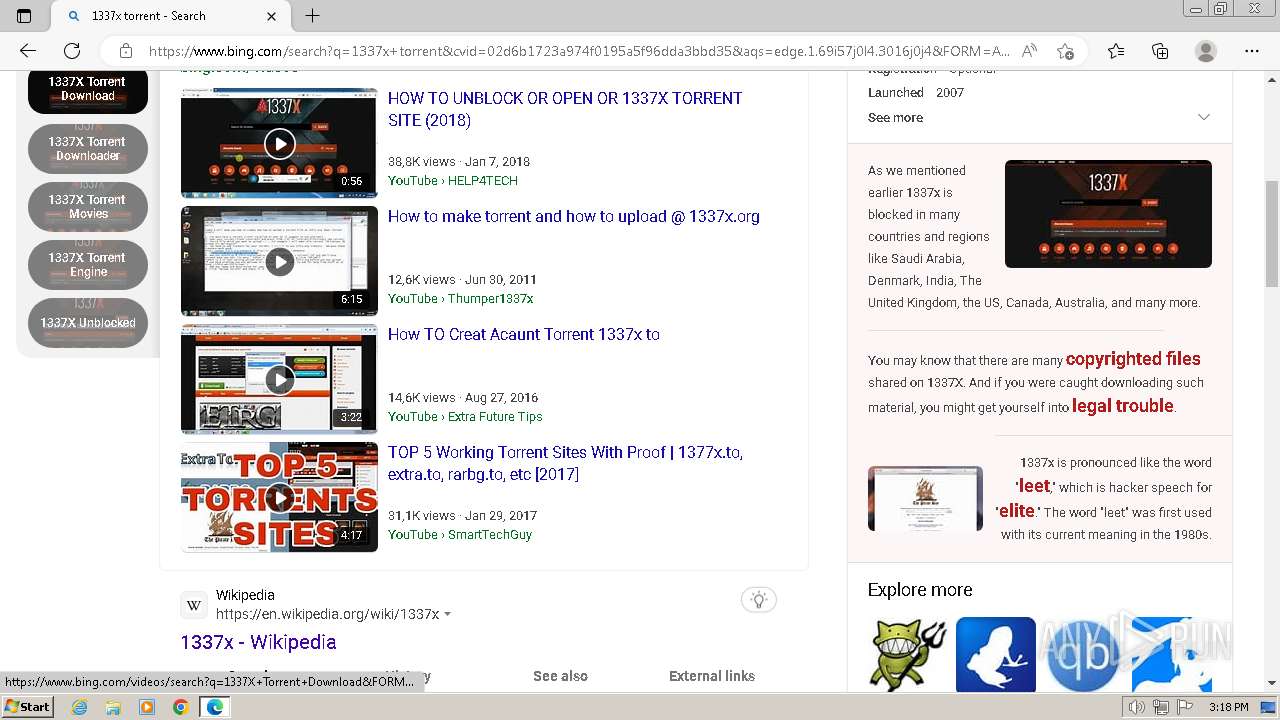Viewport: 1280px width, 720px height.
Task: Open media player from taskbar
Action: tap(147, 707)
